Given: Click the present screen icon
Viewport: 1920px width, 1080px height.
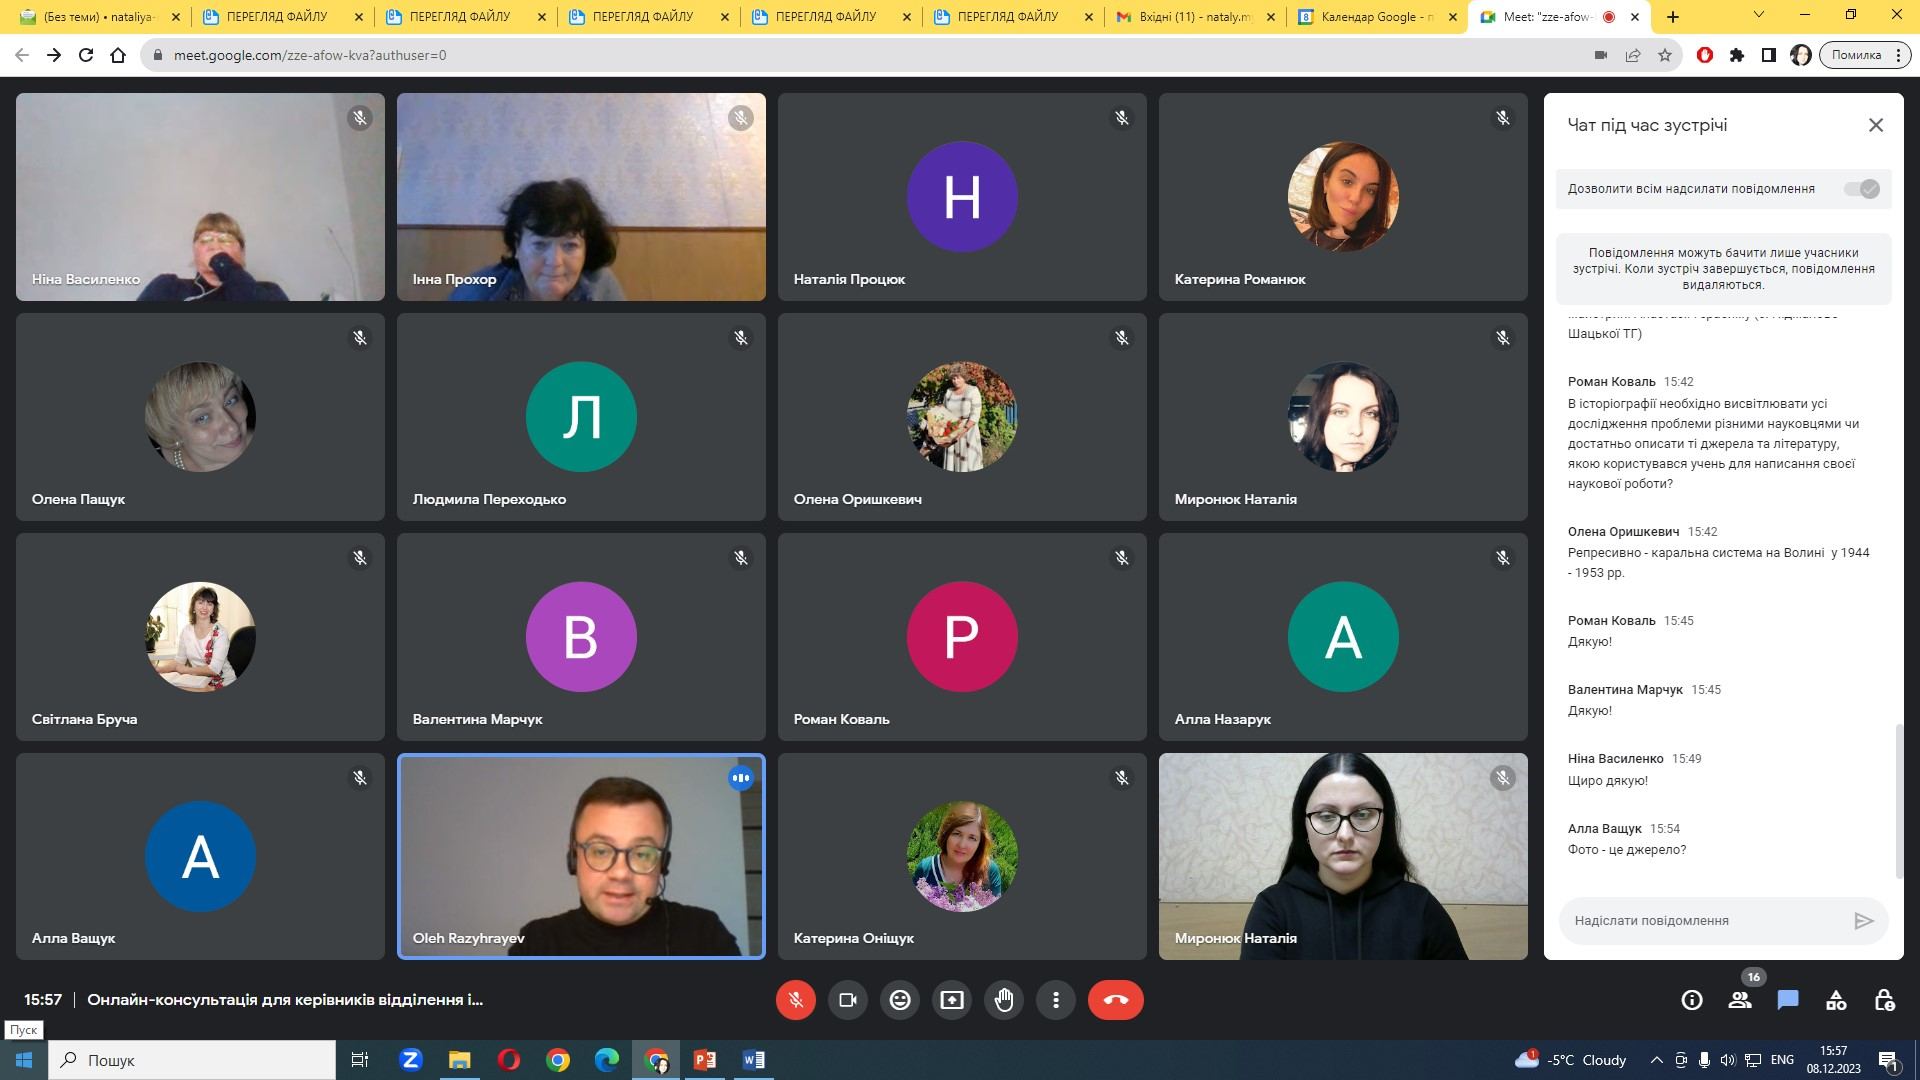Looking at the screenshot, I should coord(952,1000).
